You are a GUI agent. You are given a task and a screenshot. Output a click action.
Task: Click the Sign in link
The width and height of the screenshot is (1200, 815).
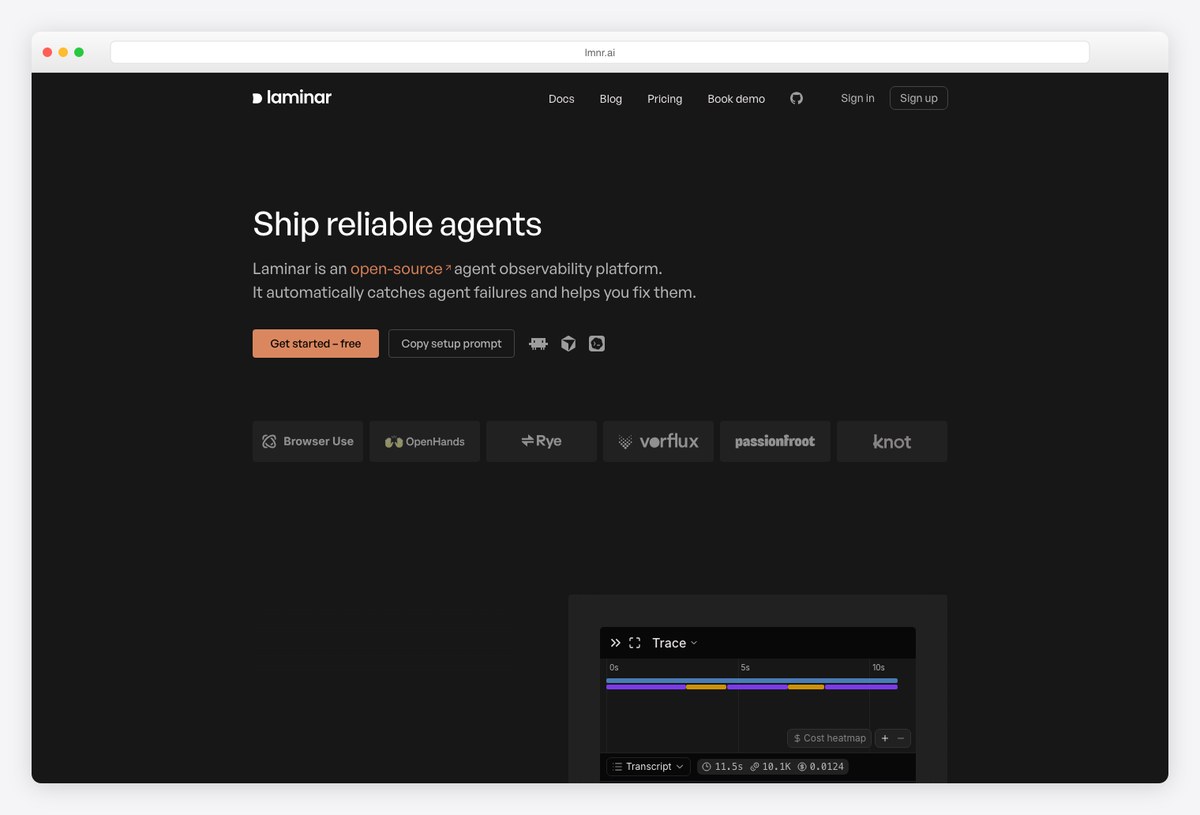(x=857, y=98)
